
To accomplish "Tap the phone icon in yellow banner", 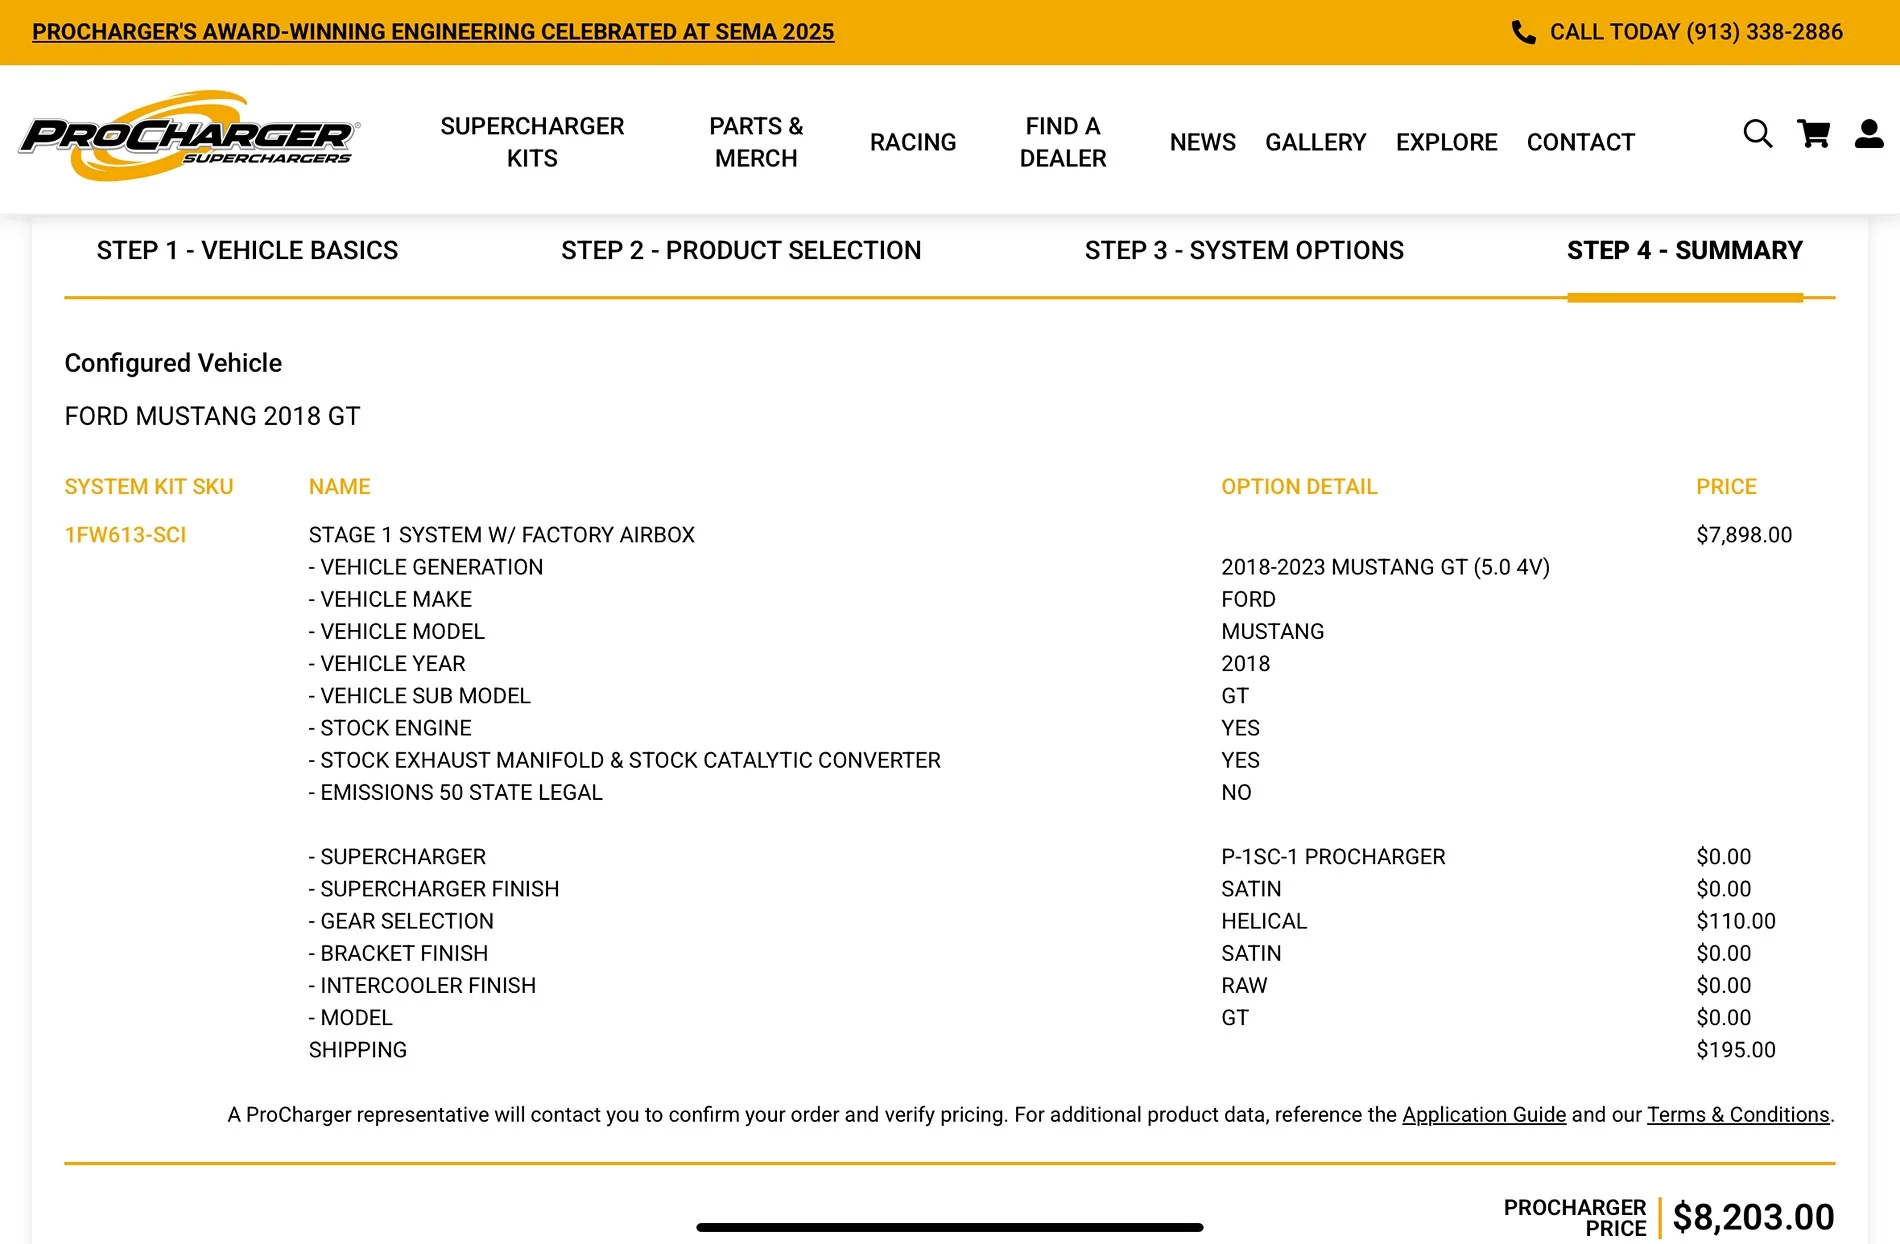I will click(1523, 32).
